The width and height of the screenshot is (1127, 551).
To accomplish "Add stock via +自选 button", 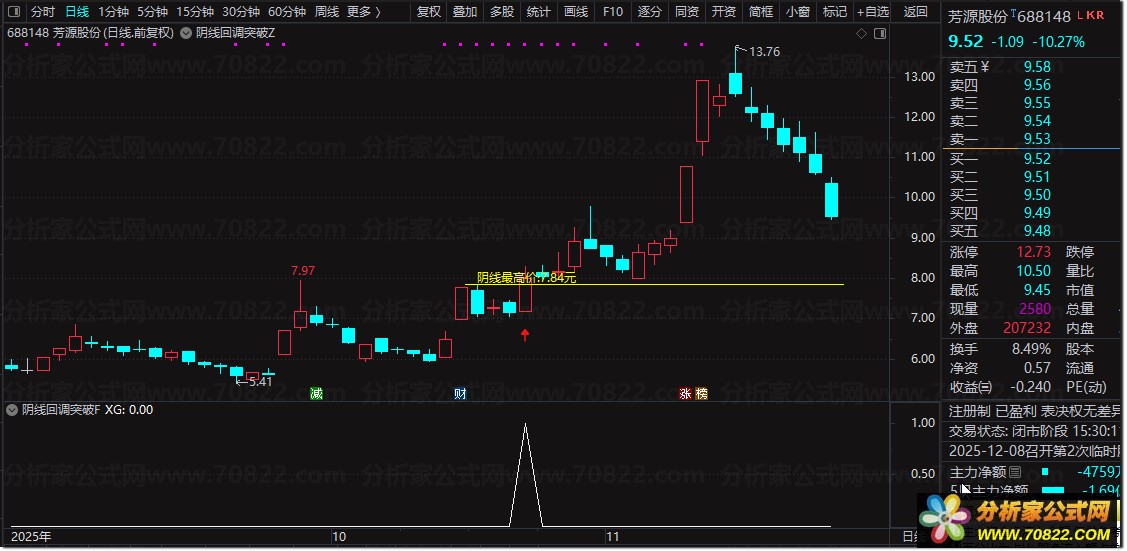I will click(x=873, y=11).
